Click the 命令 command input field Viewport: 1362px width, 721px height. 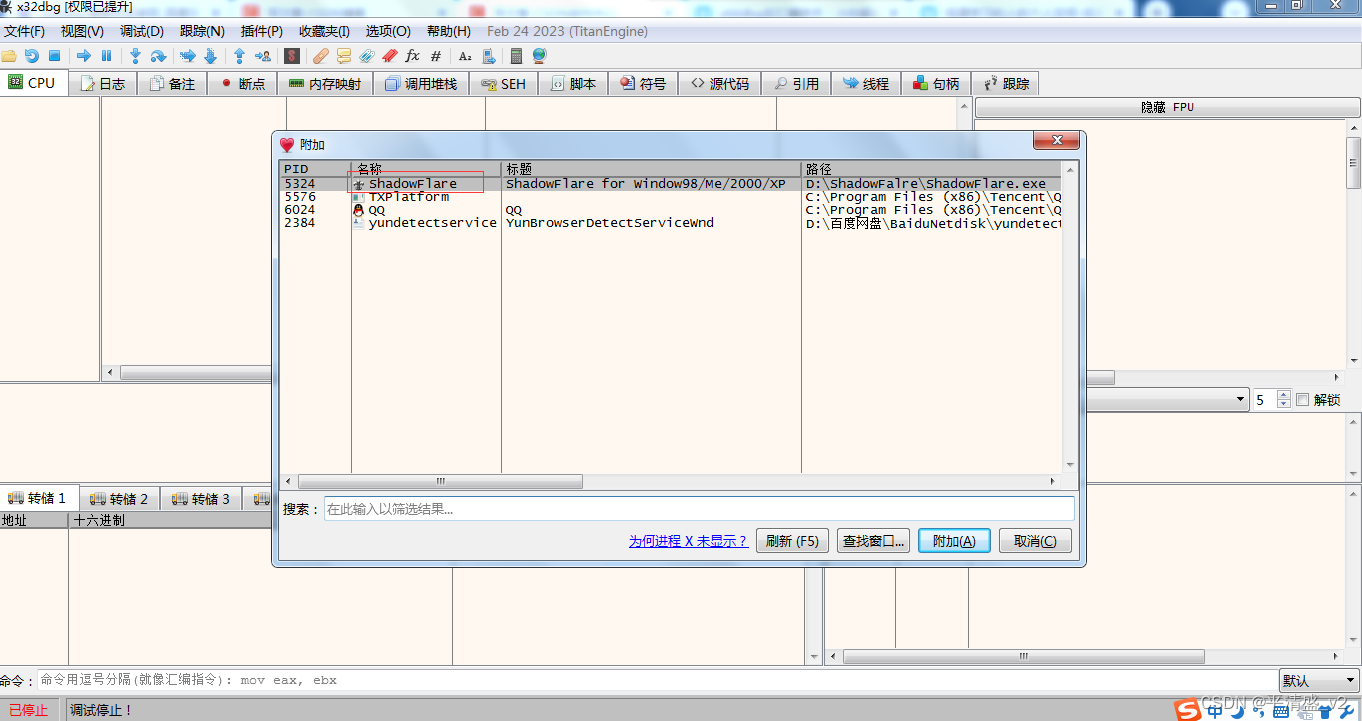658,680
